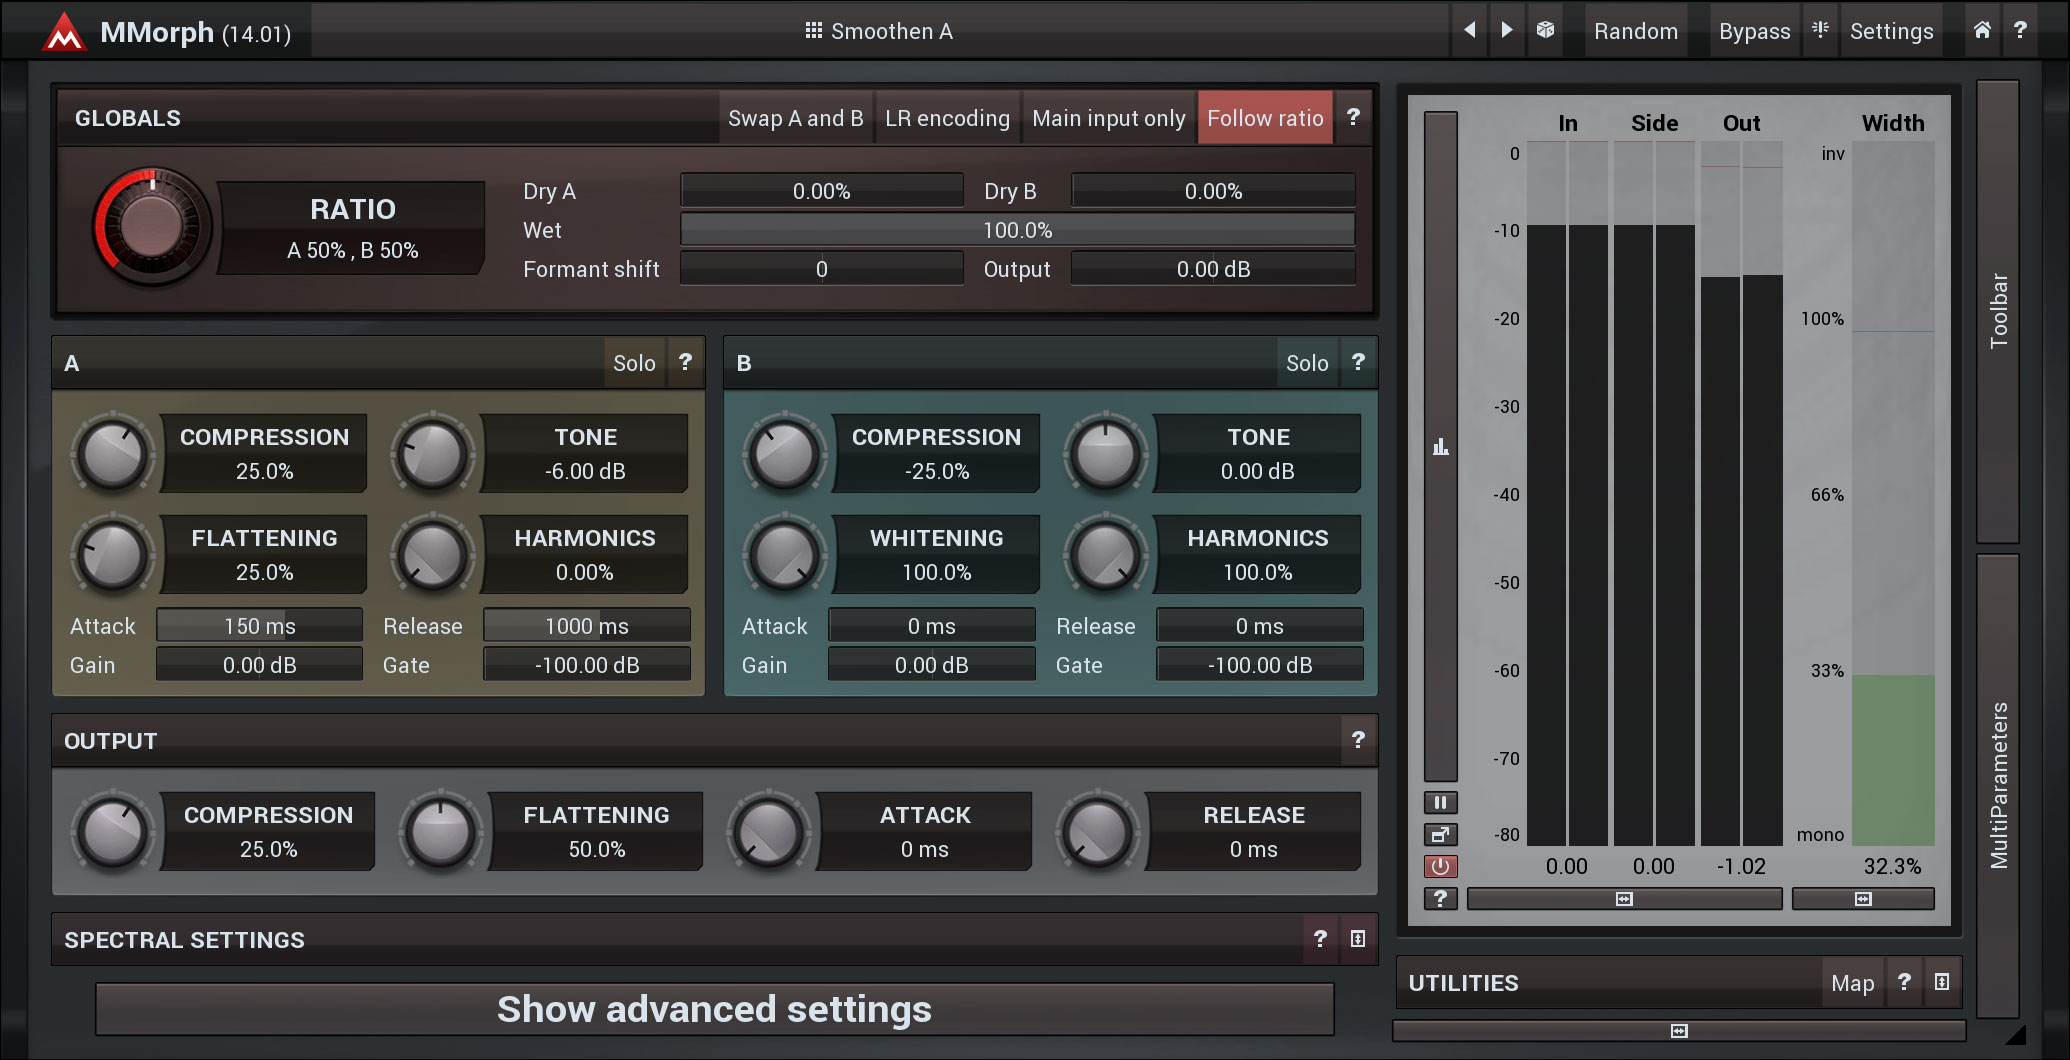This screenshot has height=1060, width=2070.
Task: Open Globals panel help question mark
Action: [1353, 117]
